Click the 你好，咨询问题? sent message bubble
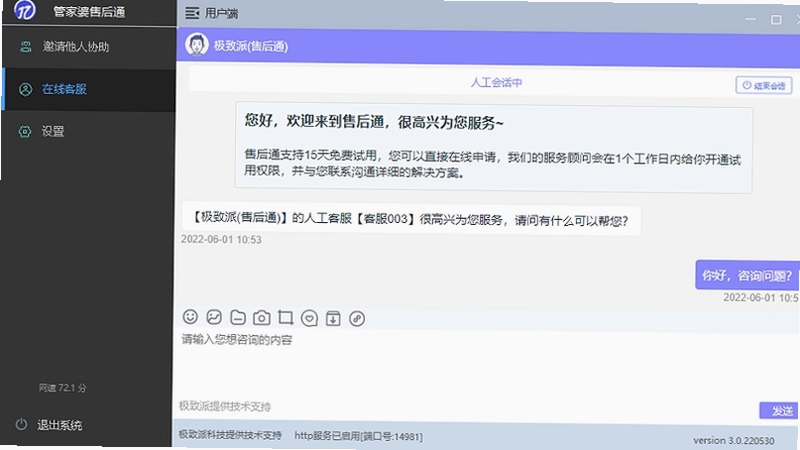This screenshot has width=800, height=450. (x=747, y=276)
